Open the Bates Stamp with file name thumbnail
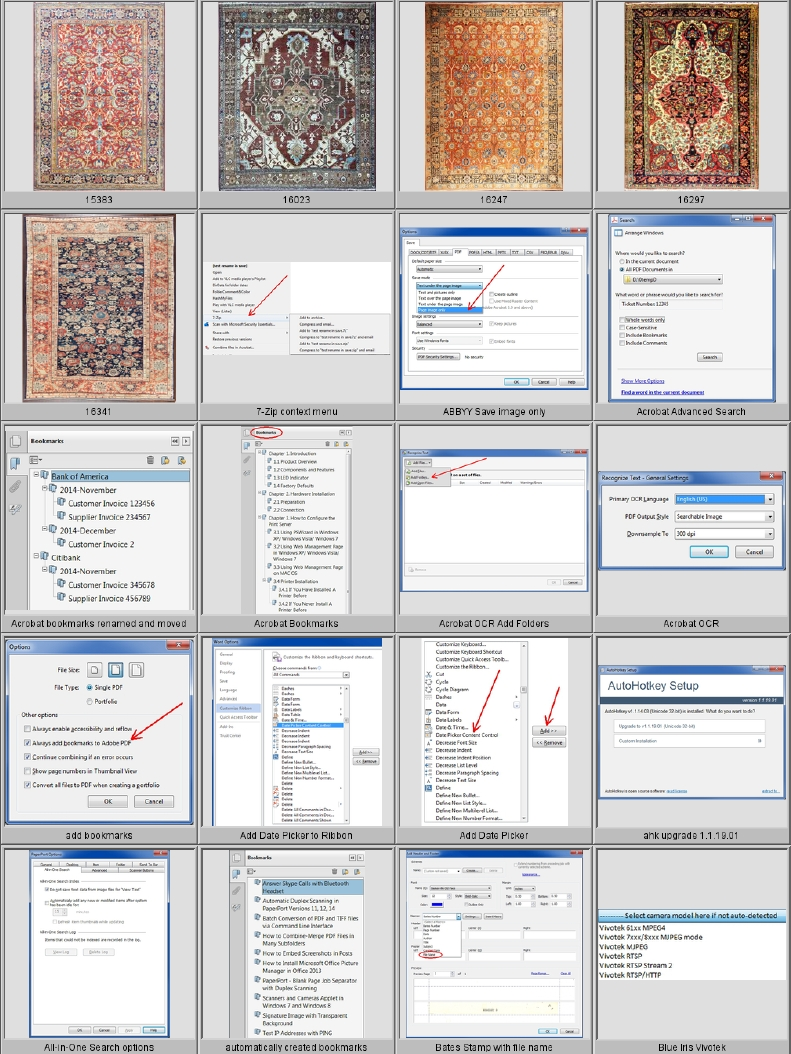The image size is (791, 1054). [x=493, y=944]
